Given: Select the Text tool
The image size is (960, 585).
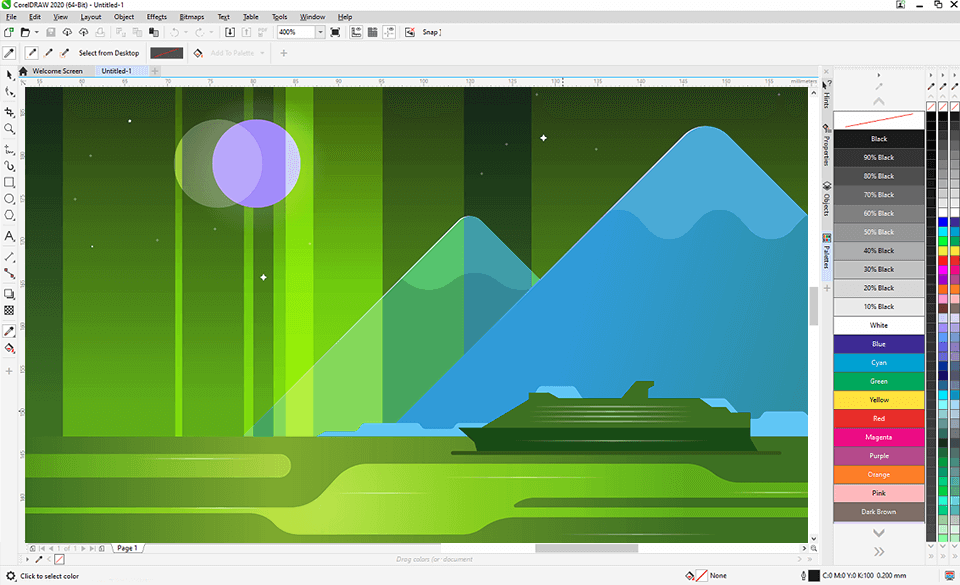Looking at the screenshot, I should (10, 237).
